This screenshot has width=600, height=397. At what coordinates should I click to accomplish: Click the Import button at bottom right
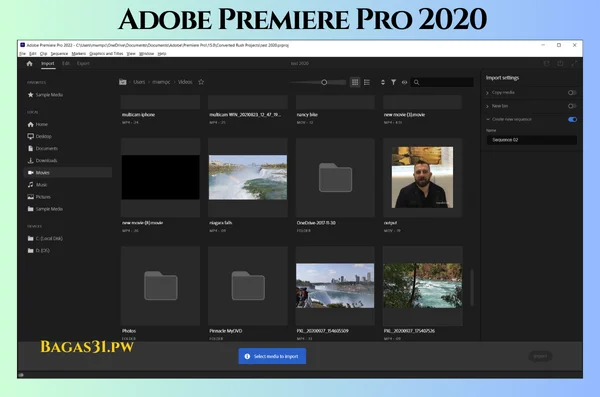[x=540, y=356]
